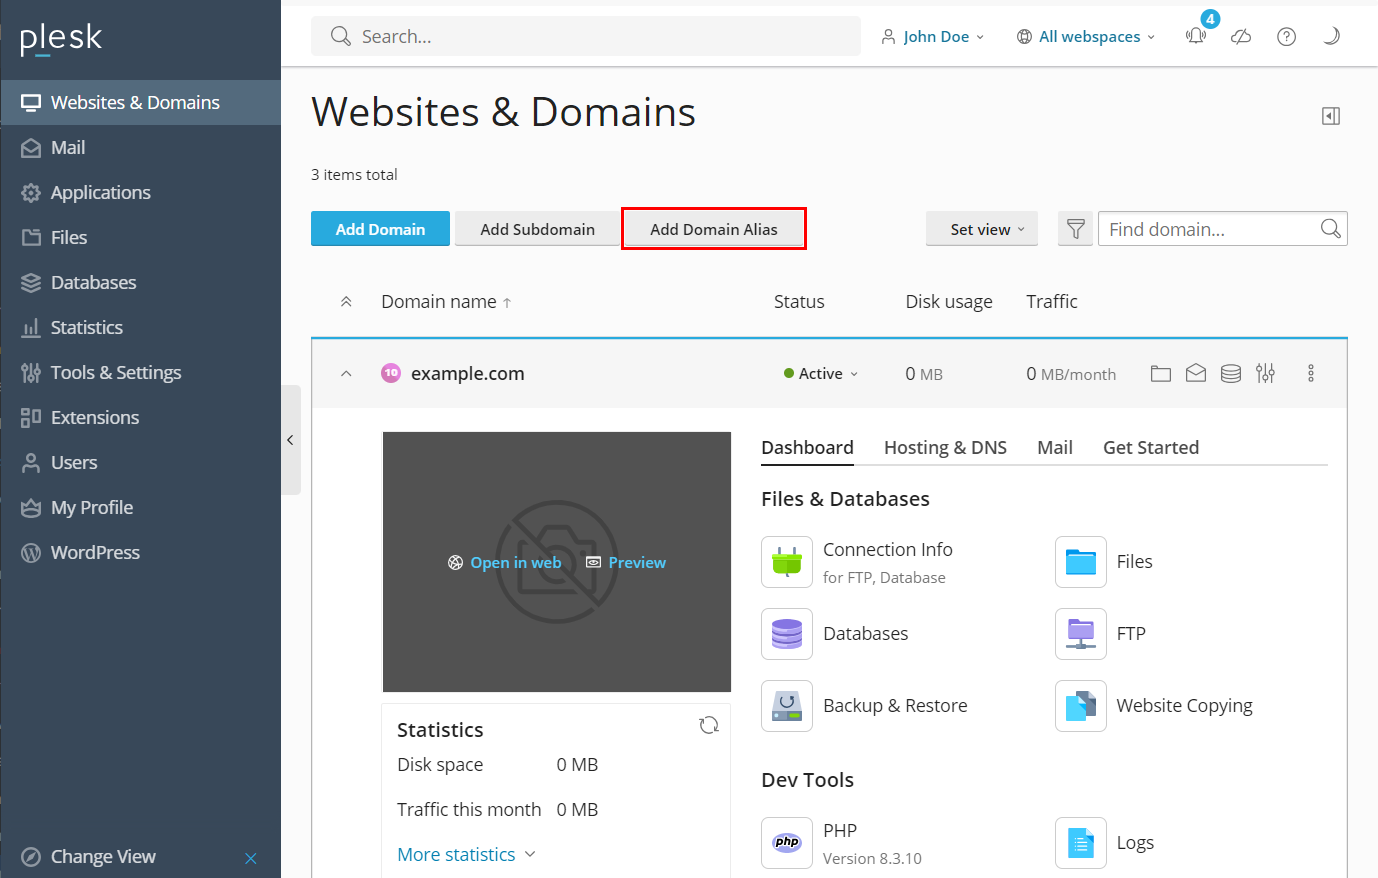Refresh the Statistics panel
Viewport: 1378px width, 878px height.
709,725
